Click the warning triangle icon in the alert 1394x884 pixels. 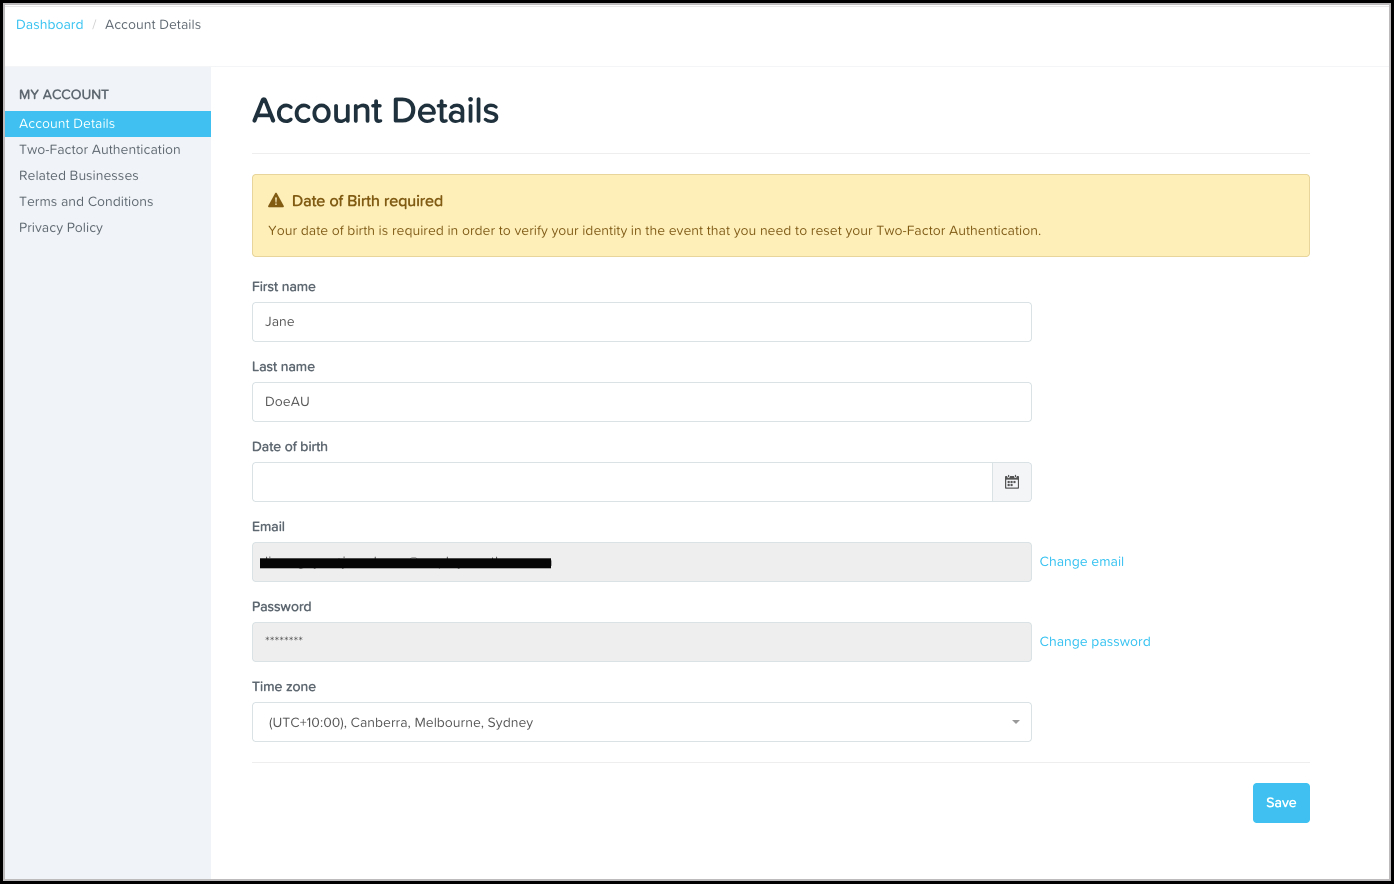pyautogui.click(x=275, y=199)
